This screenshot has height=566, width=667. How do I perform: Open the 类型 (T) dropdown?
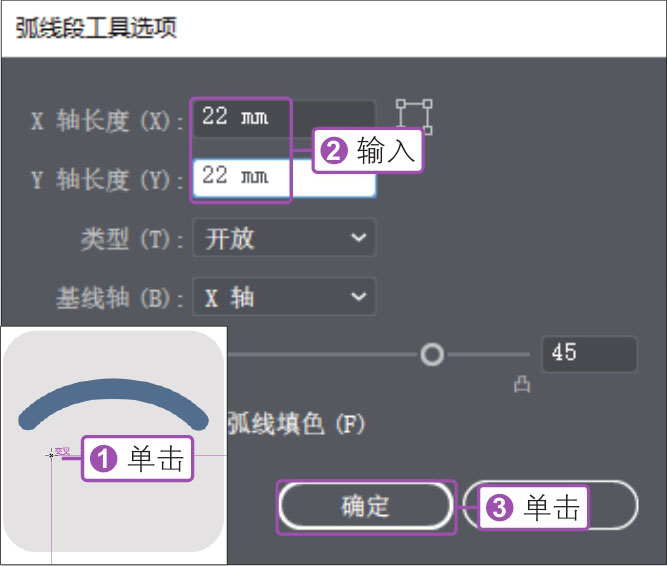point(284,237)
